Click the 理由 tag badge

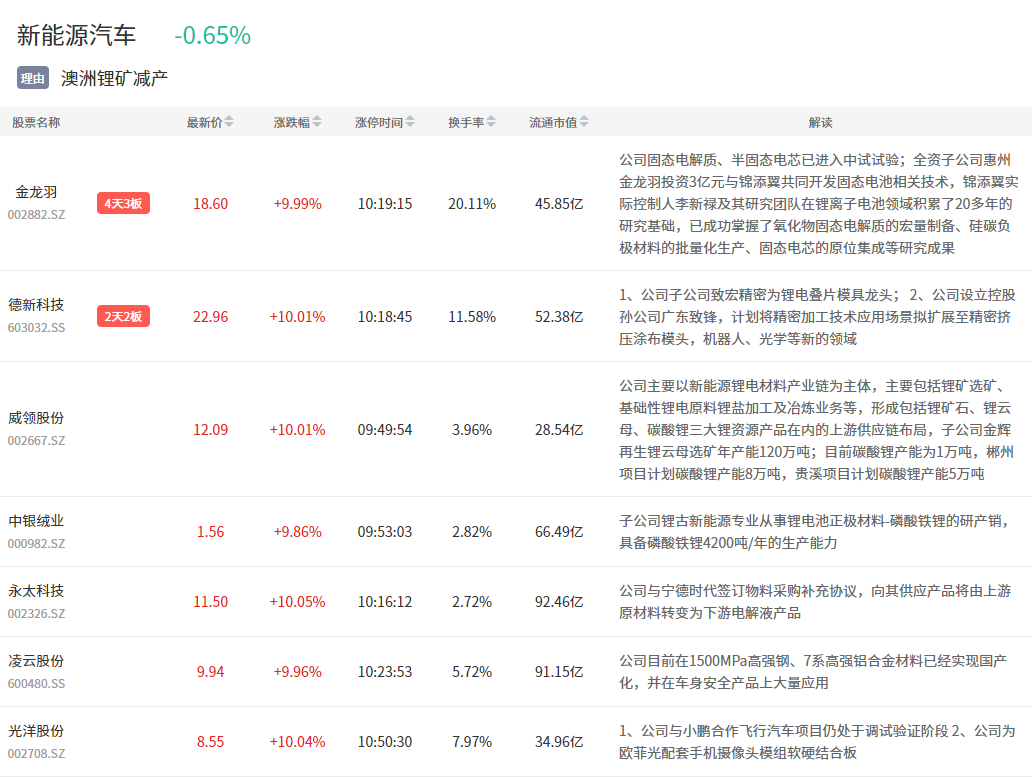click(x=33, y=78)
